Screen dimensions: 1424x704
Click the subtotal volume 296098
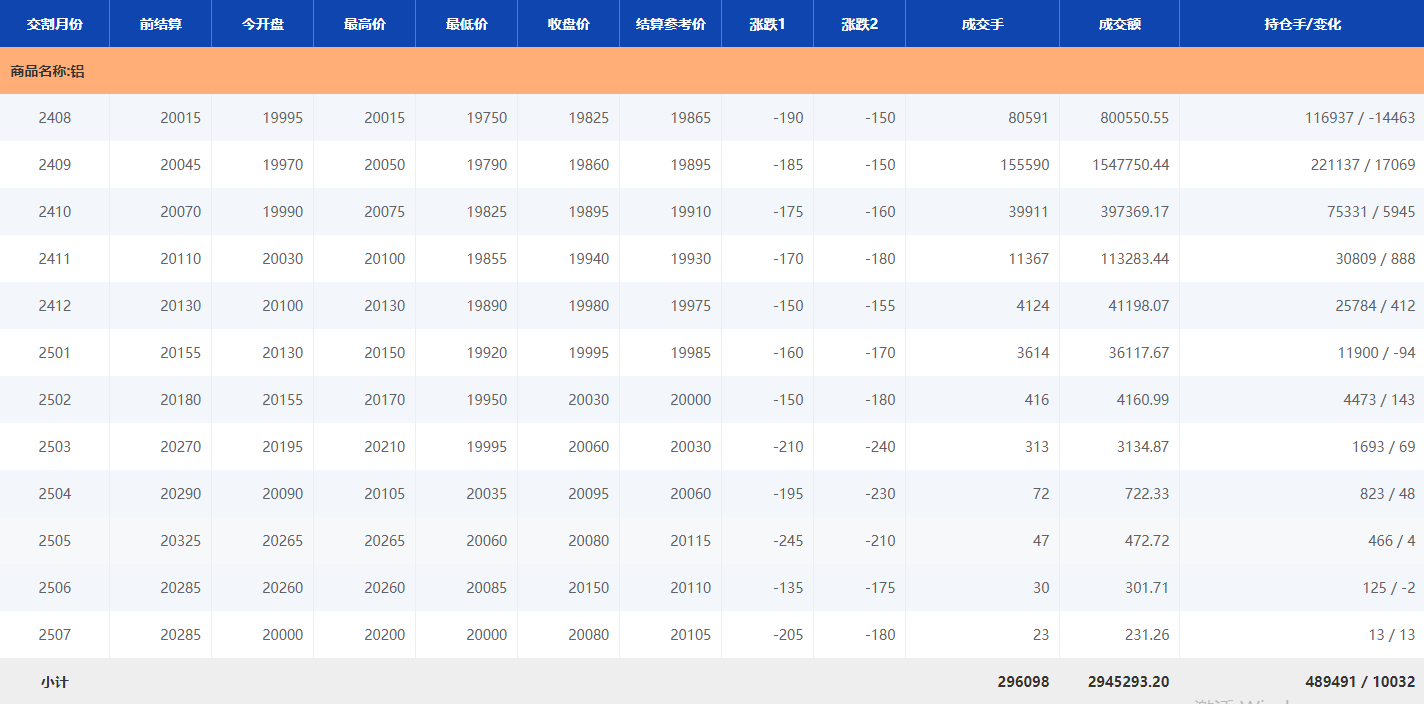tap(1023, 682)
